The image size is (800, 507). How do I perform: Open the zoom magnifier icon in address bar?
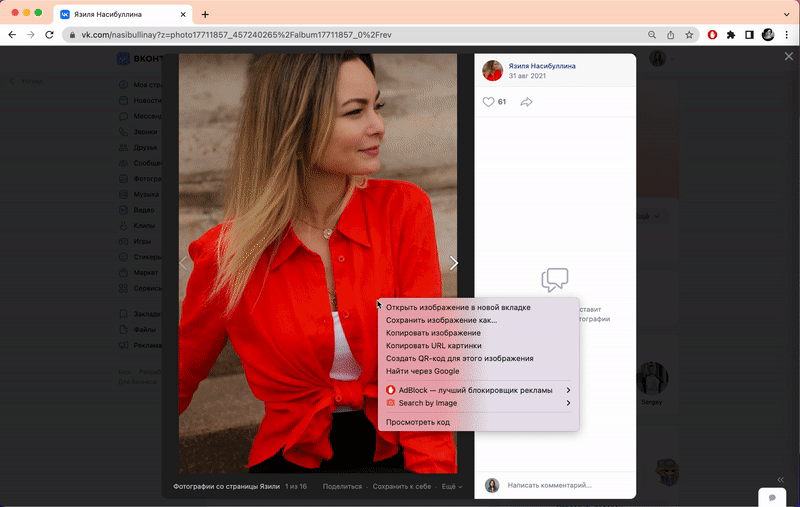pos(652,35)
